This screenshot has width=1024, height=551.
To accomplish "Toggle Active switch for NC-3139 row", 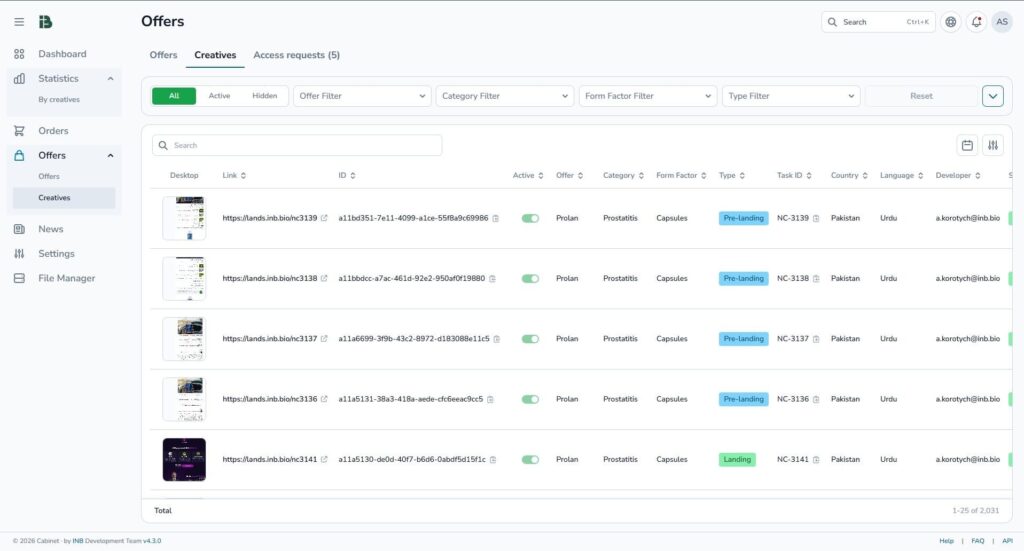I will coord(530,218).
